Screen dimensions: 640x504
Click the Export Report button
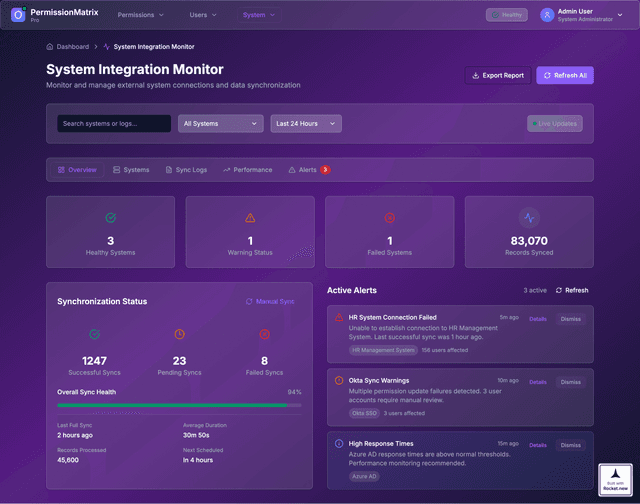497,76
